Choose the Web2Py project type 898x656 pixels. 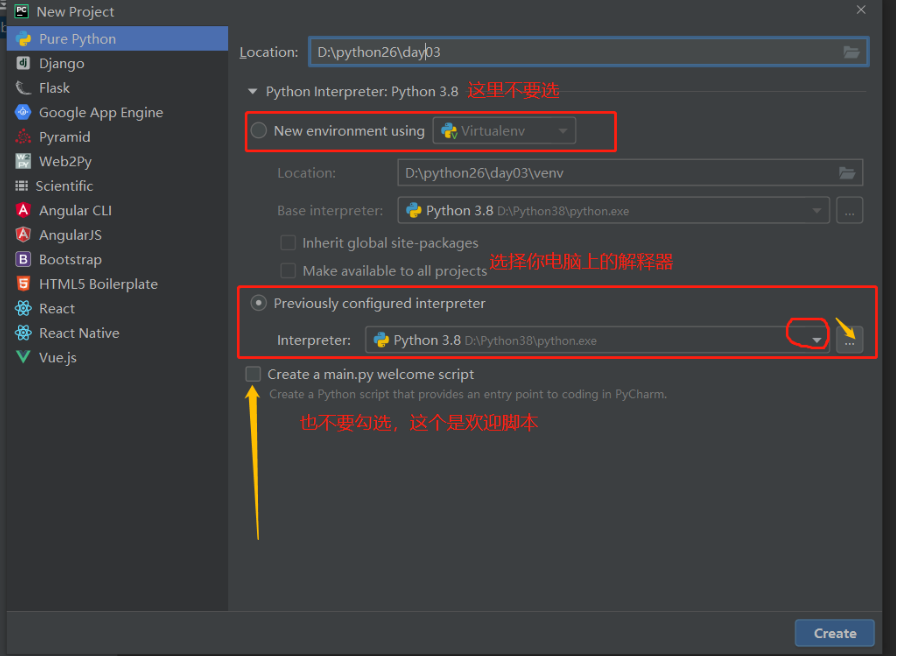(x=117, y=162)
